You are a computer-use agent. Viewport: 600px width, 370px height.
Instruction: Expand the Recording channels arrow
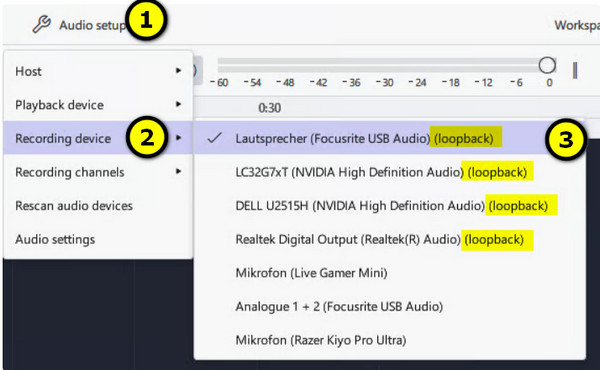(x=178, y=171)
